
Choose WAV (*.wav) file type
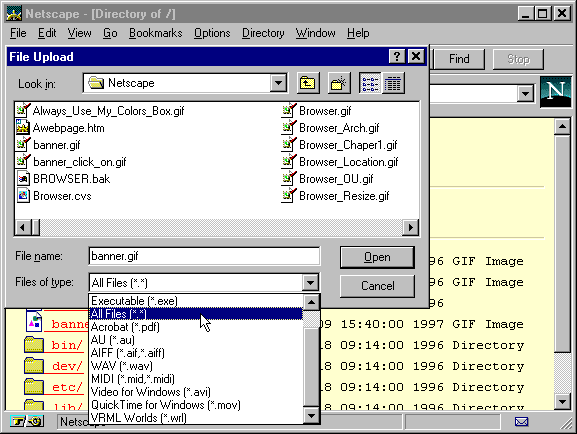(196, 366)
